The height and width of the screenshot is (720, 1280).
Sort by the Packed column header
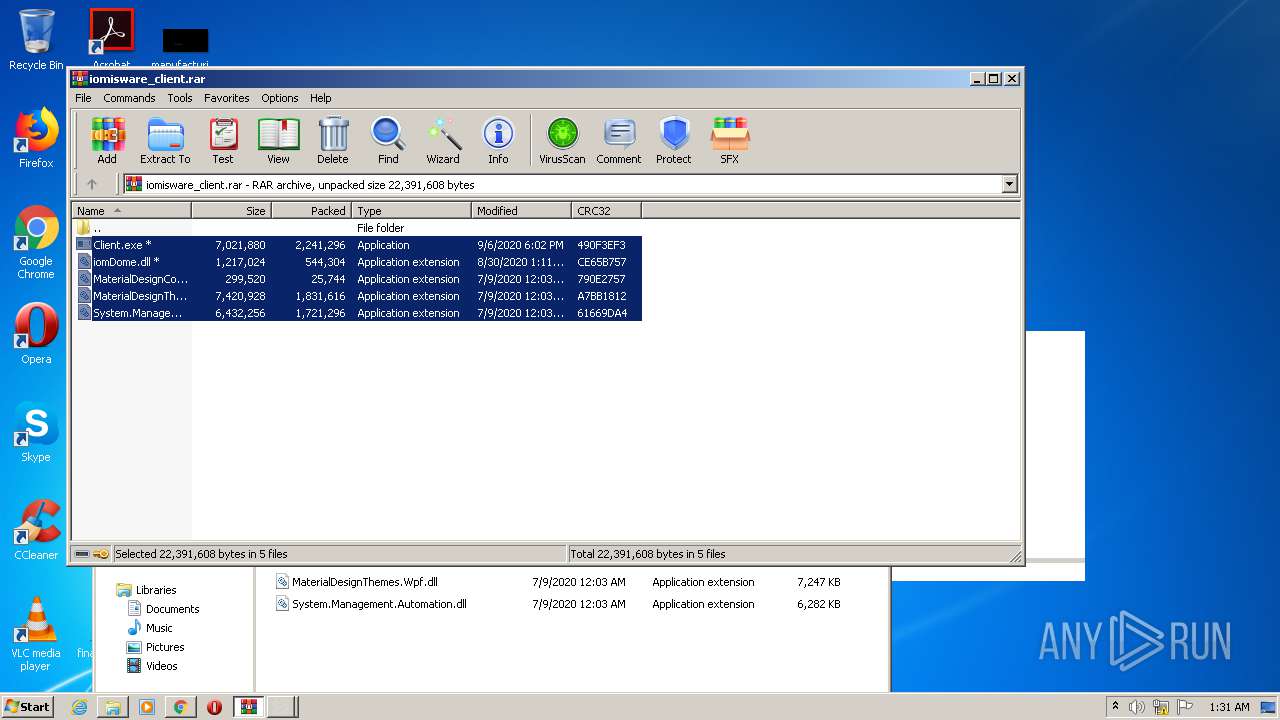[x=311, y=211]
